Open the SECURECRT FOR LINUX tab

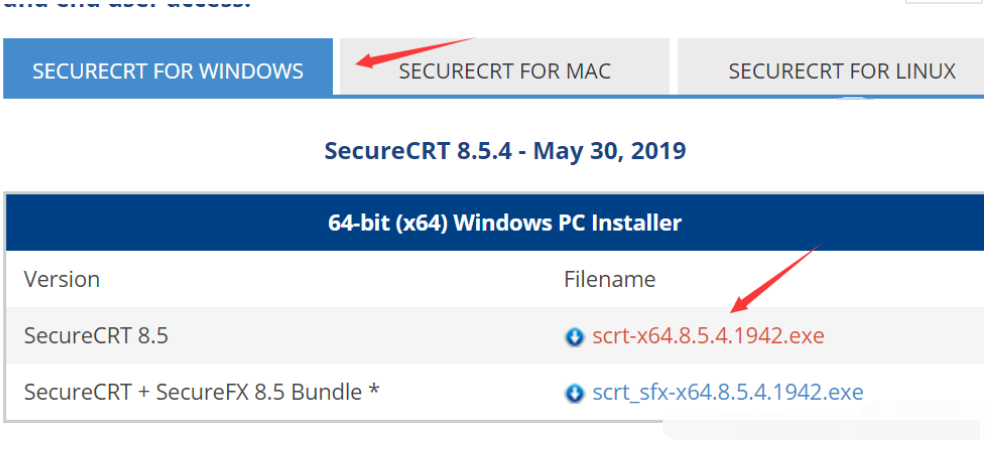pyautogui.click(x=841, y=71)
